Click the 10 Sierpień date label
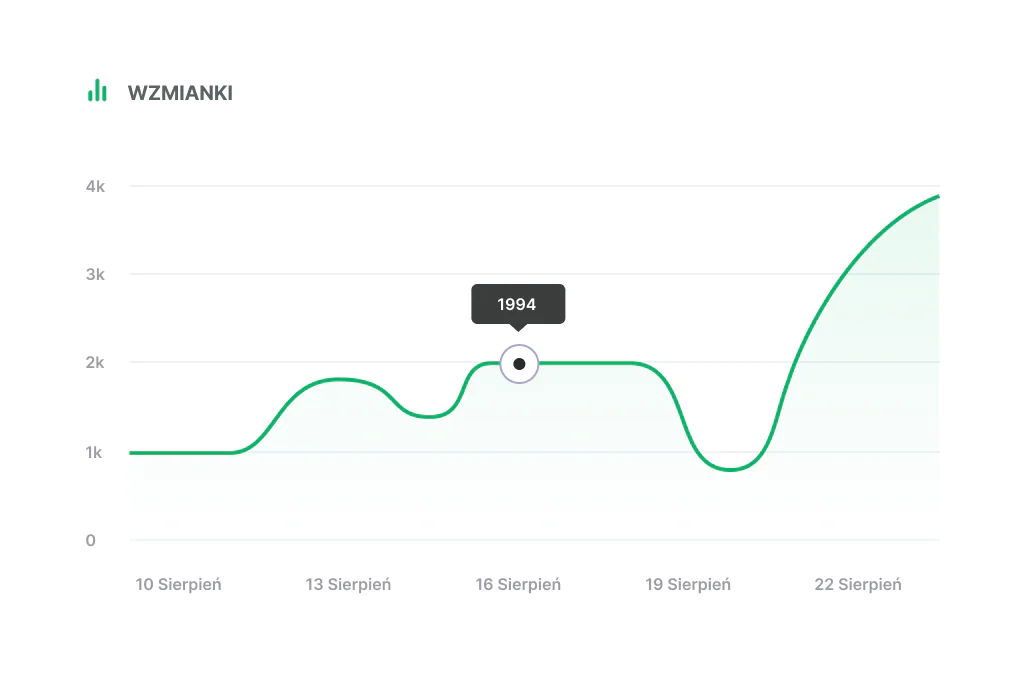Viewport: 1021px width, 688px height. (x=178, y=584)
